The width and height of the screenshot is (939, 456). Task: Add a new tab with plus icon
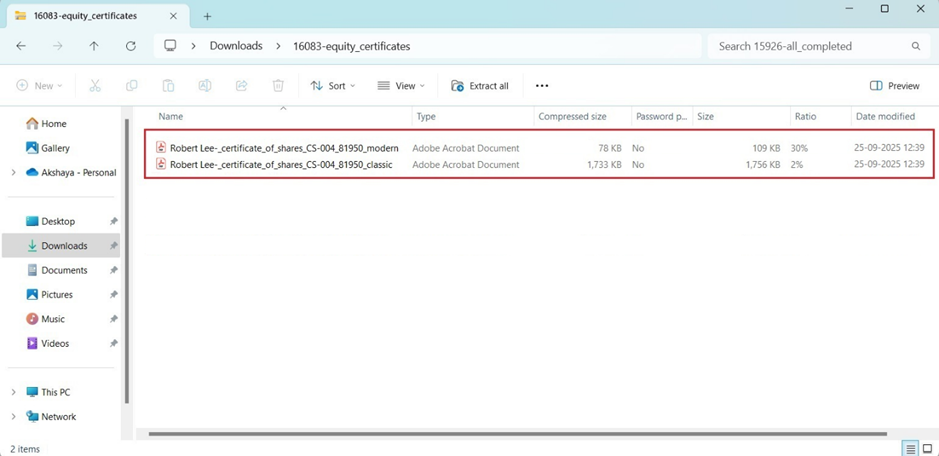pos(208,16)
